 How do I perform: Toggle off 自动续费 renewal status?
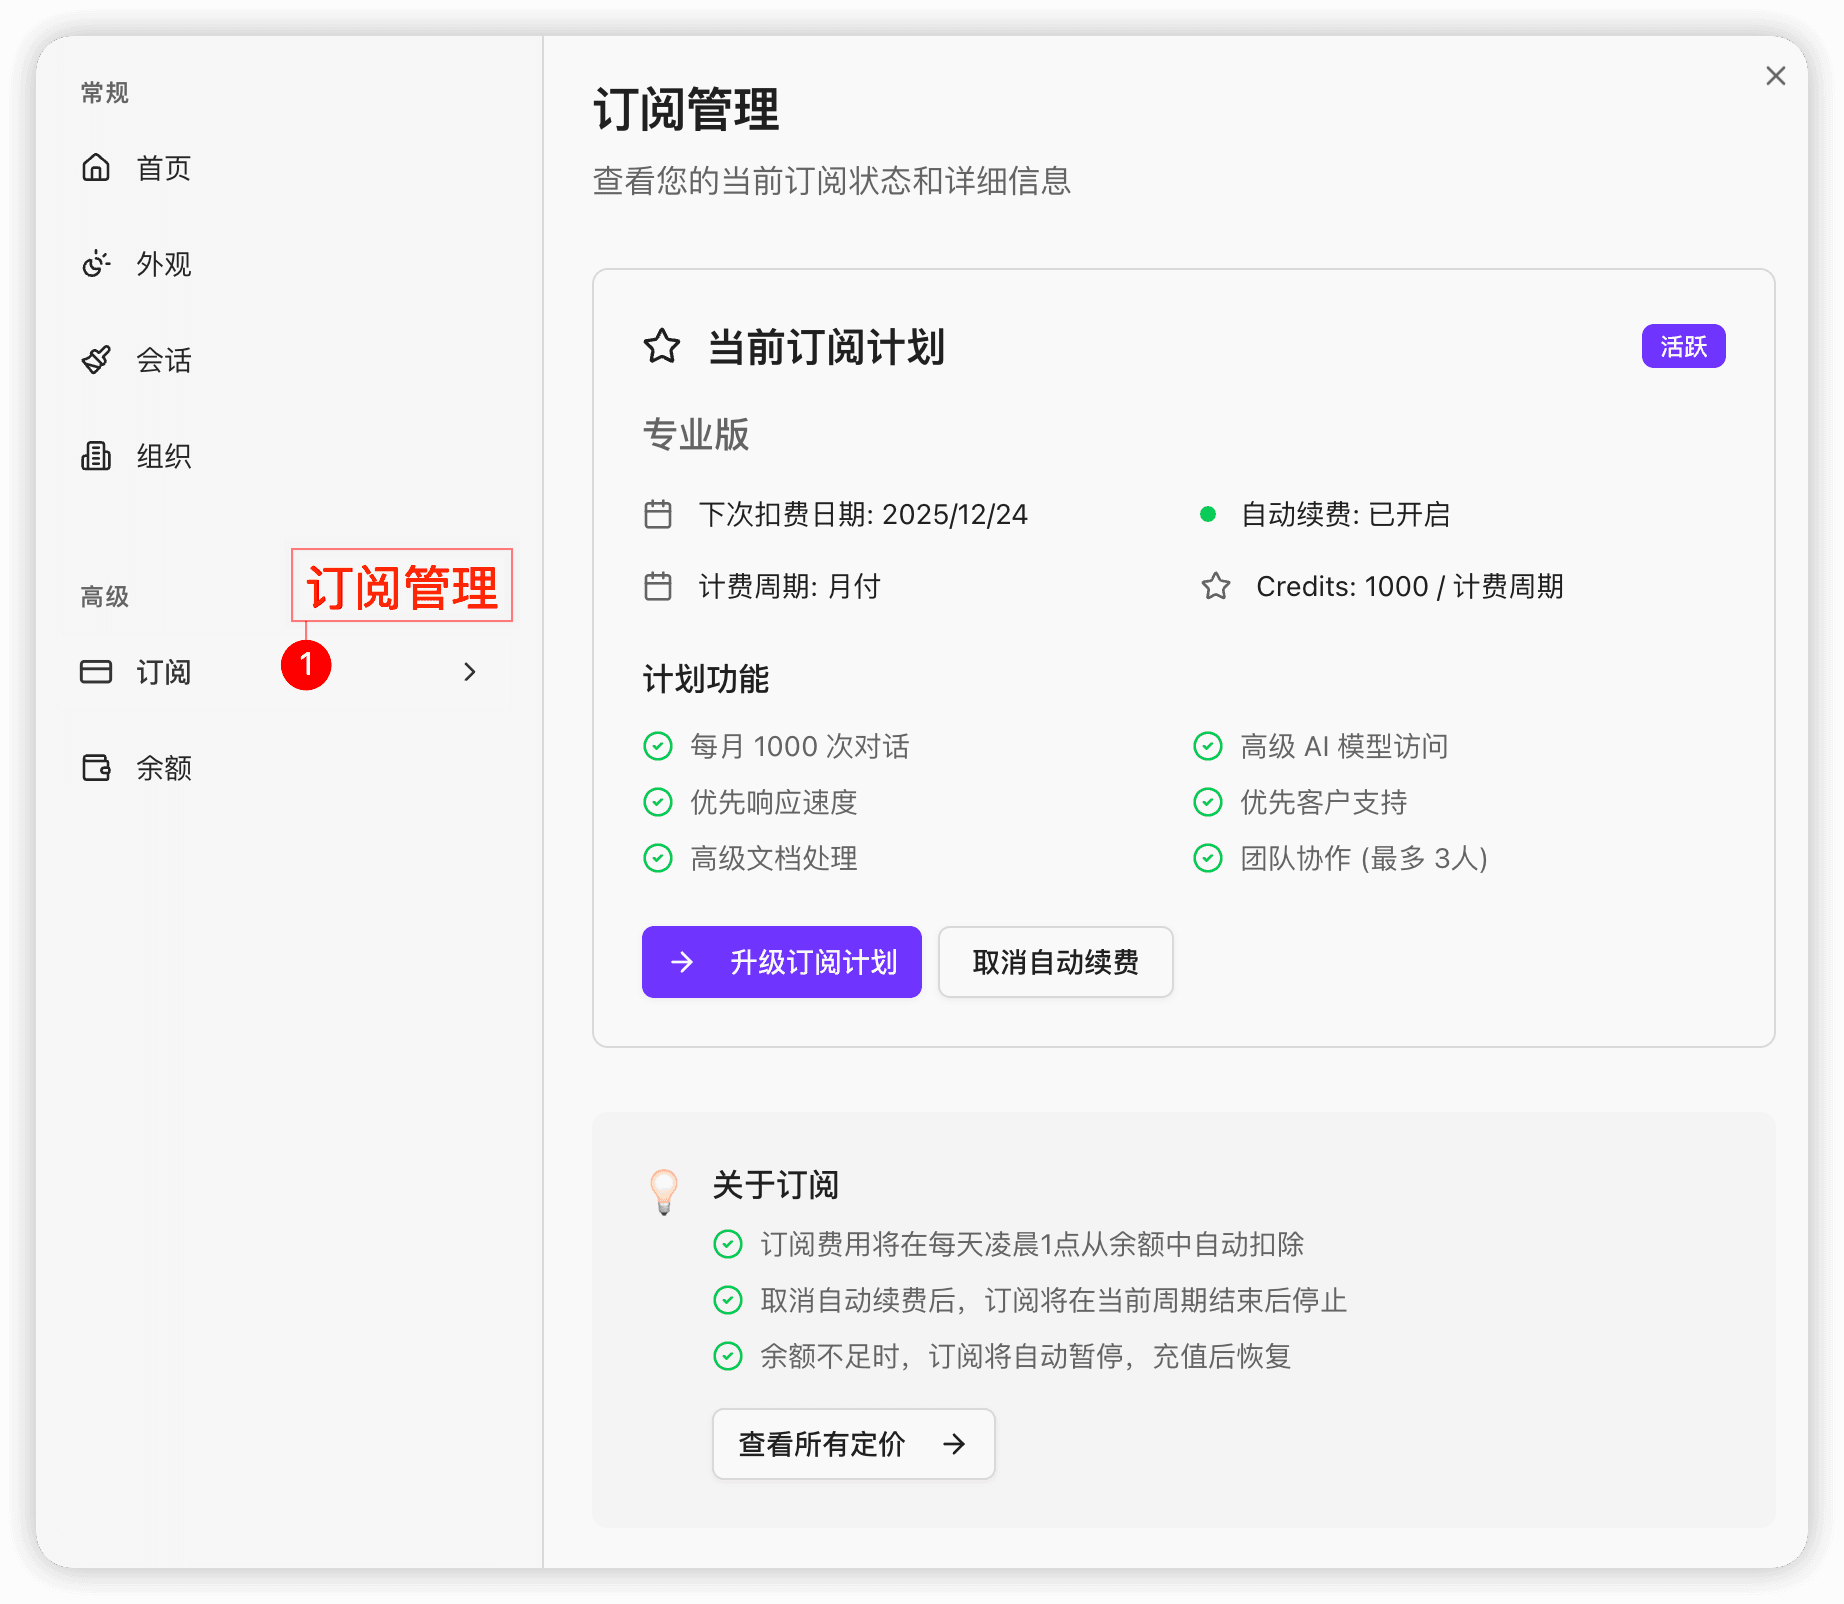tap(1209, 514)
